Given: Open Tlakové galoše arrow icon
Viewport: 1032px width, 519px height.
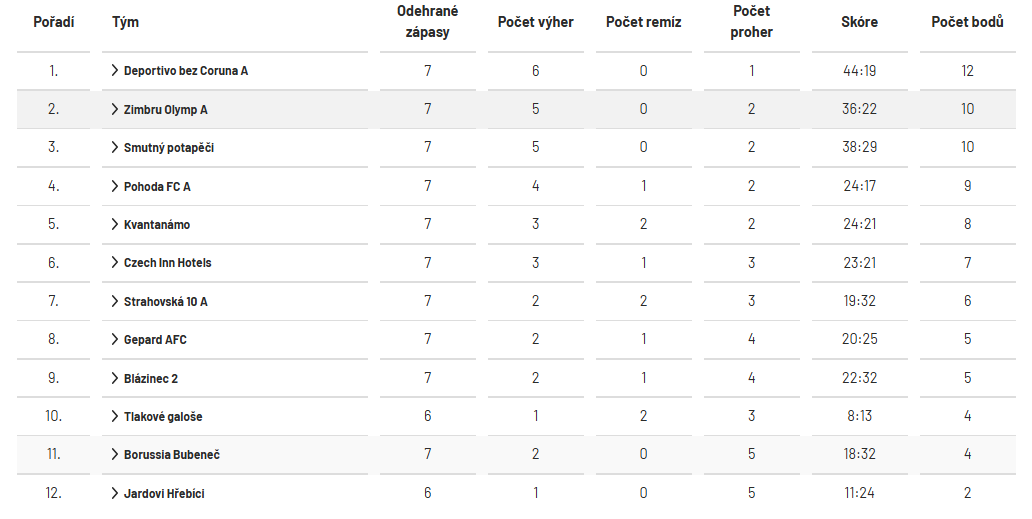Looking at the screenshot, I should [115, 416].
